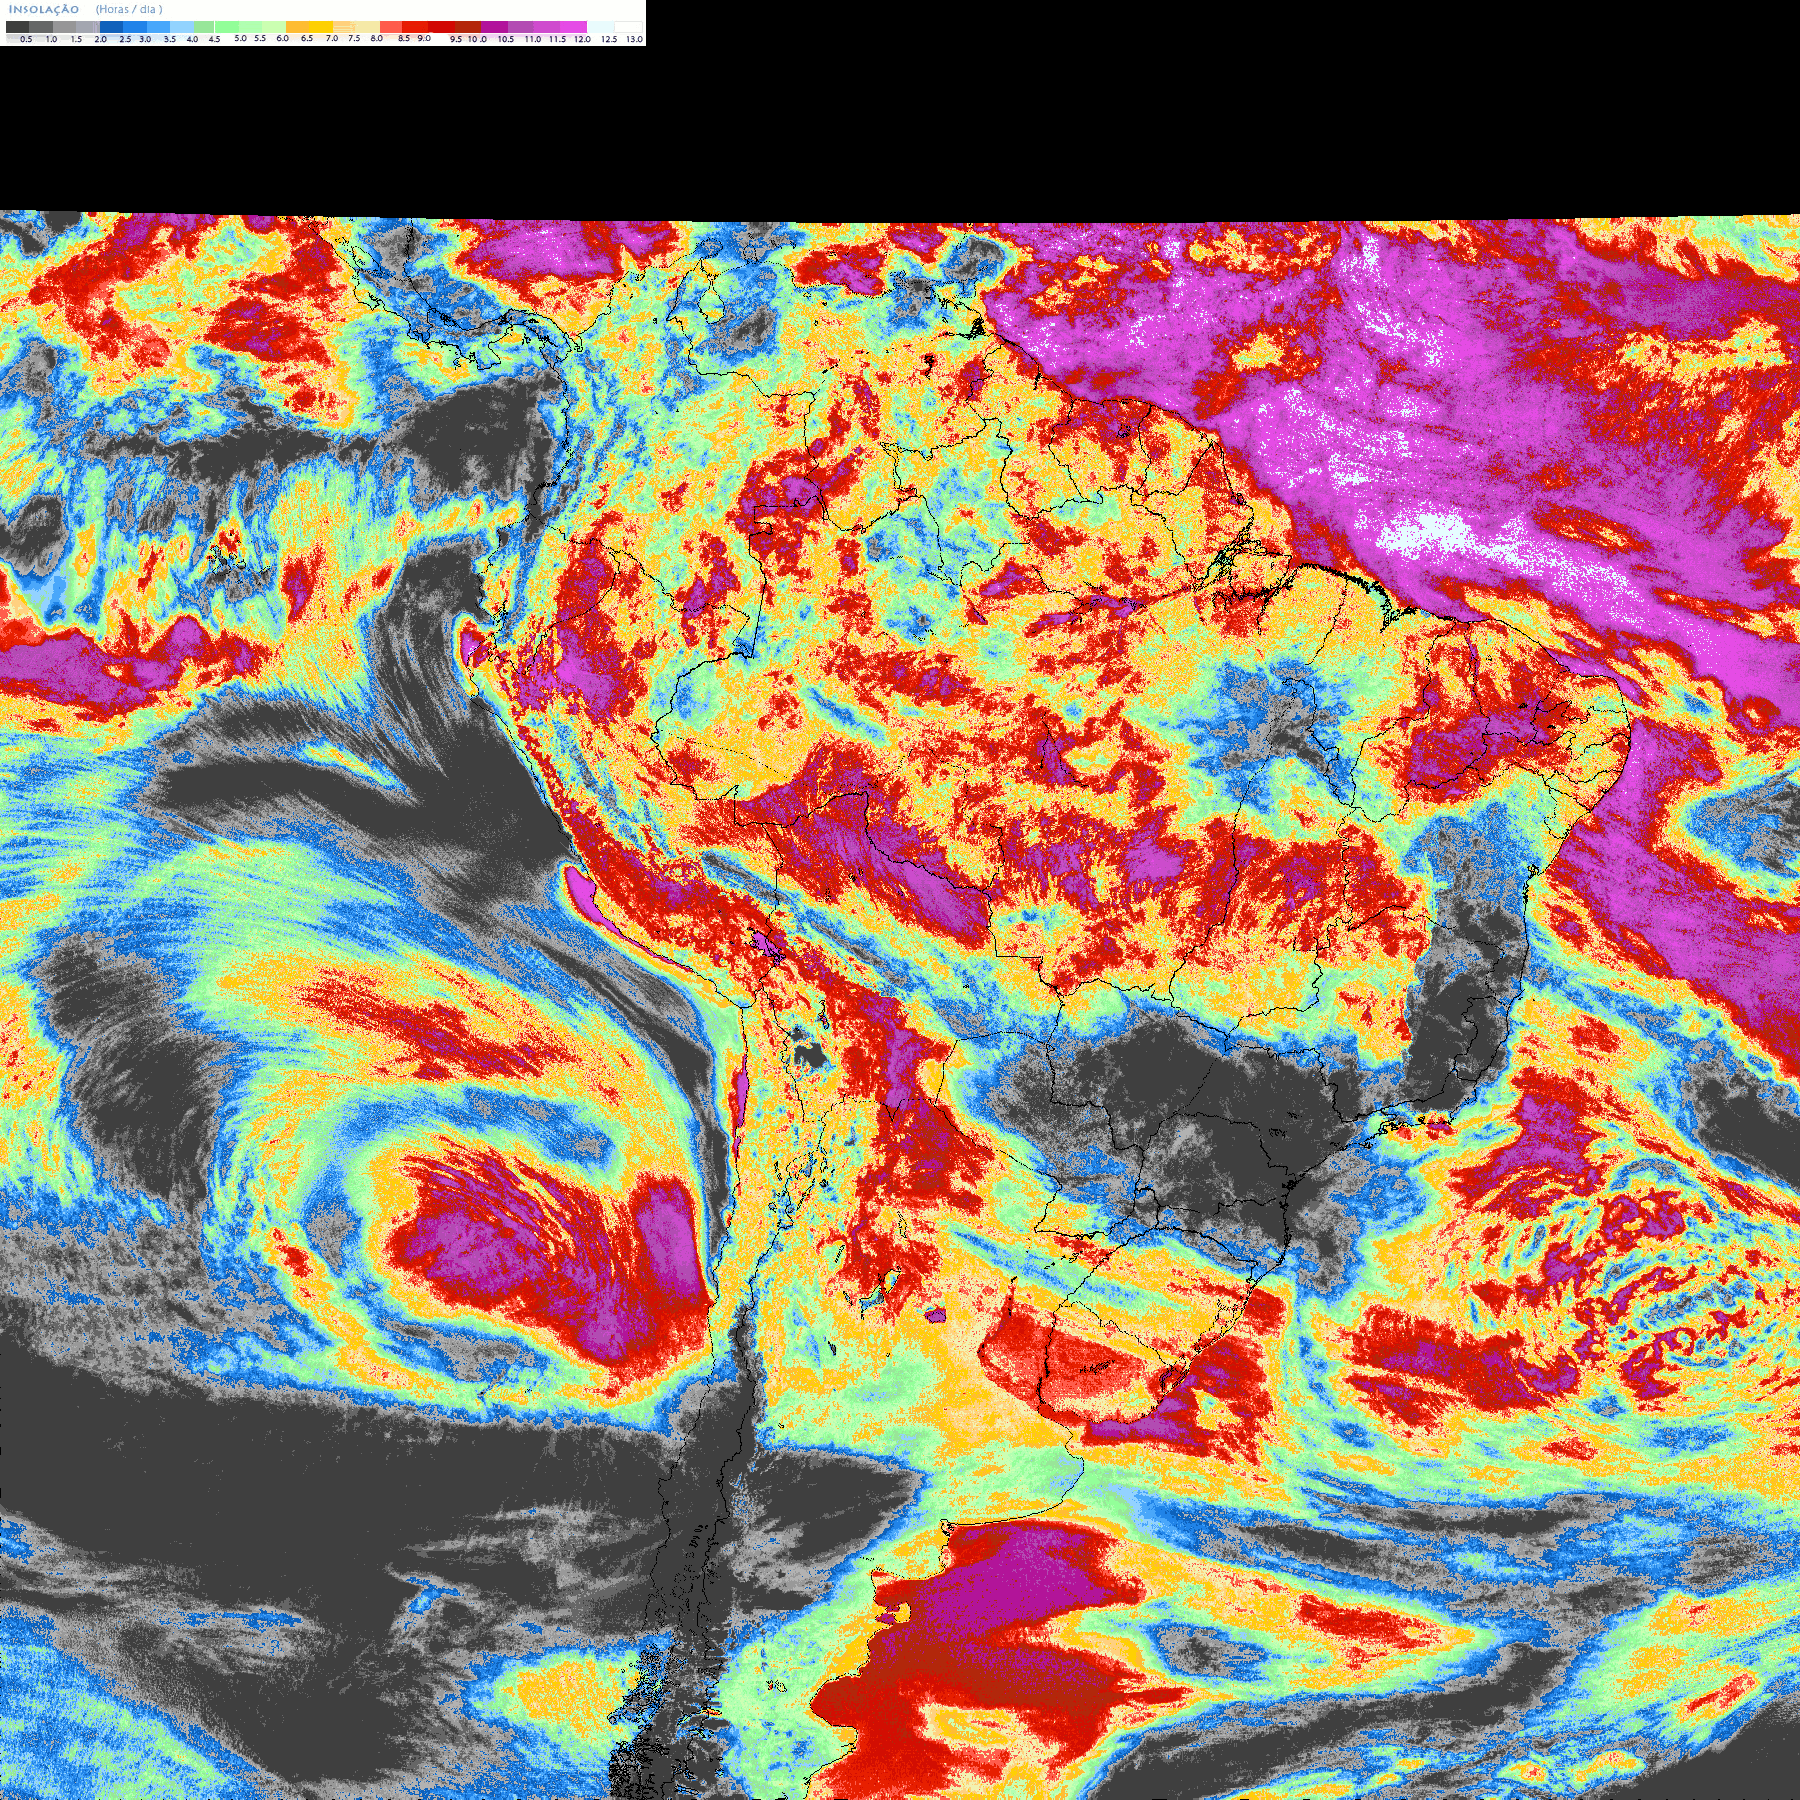Screen dimensions: 1800x1800
Task: Click the 5.0 legend value
Action: (x=240, y=38)
